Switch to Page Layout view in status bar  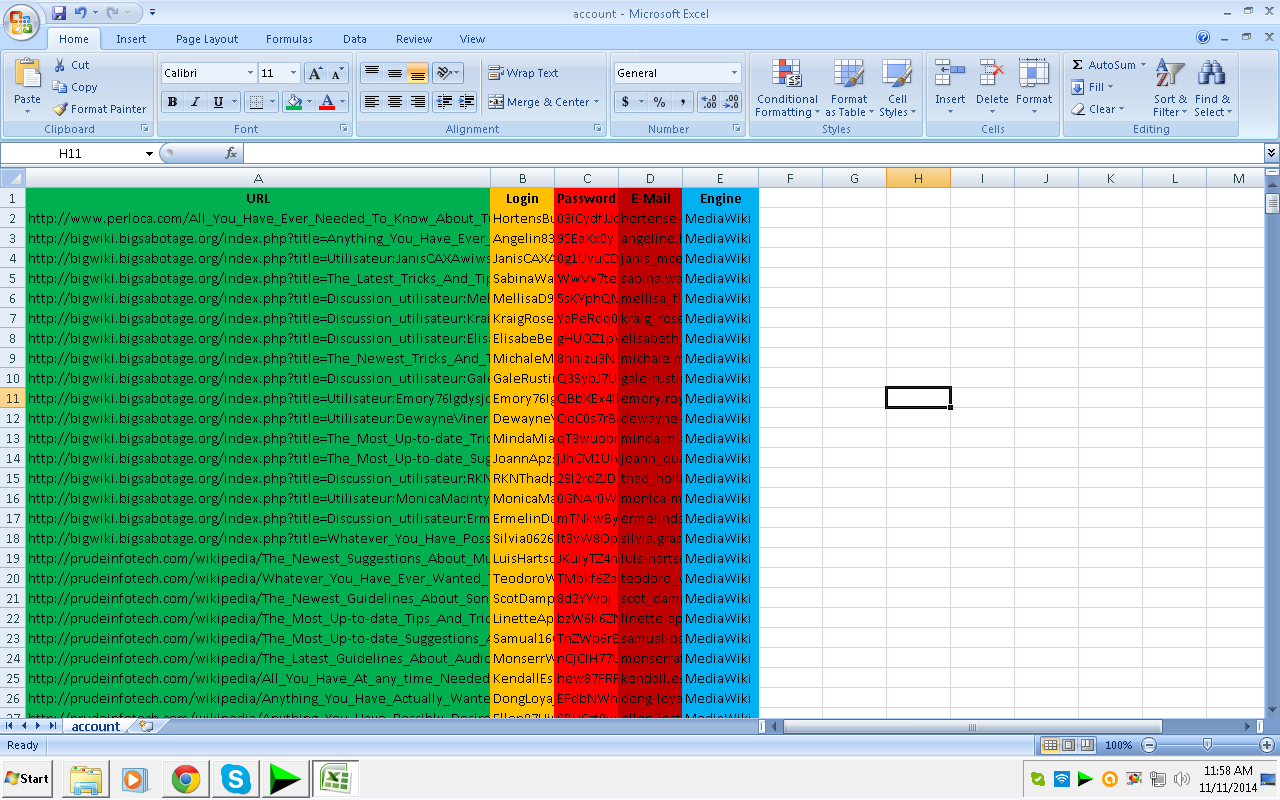(1068, 745)
